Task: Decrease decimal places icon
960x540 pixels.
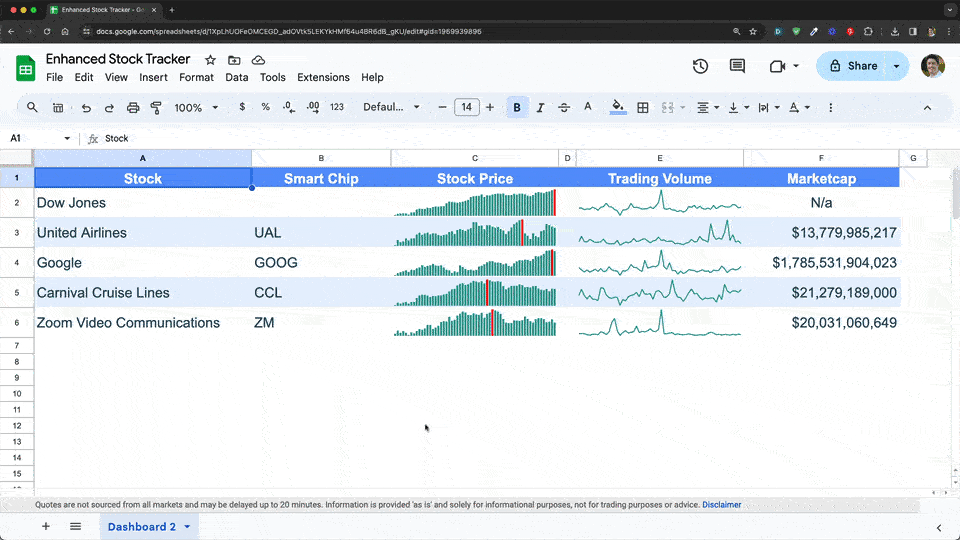Action: 289,107
